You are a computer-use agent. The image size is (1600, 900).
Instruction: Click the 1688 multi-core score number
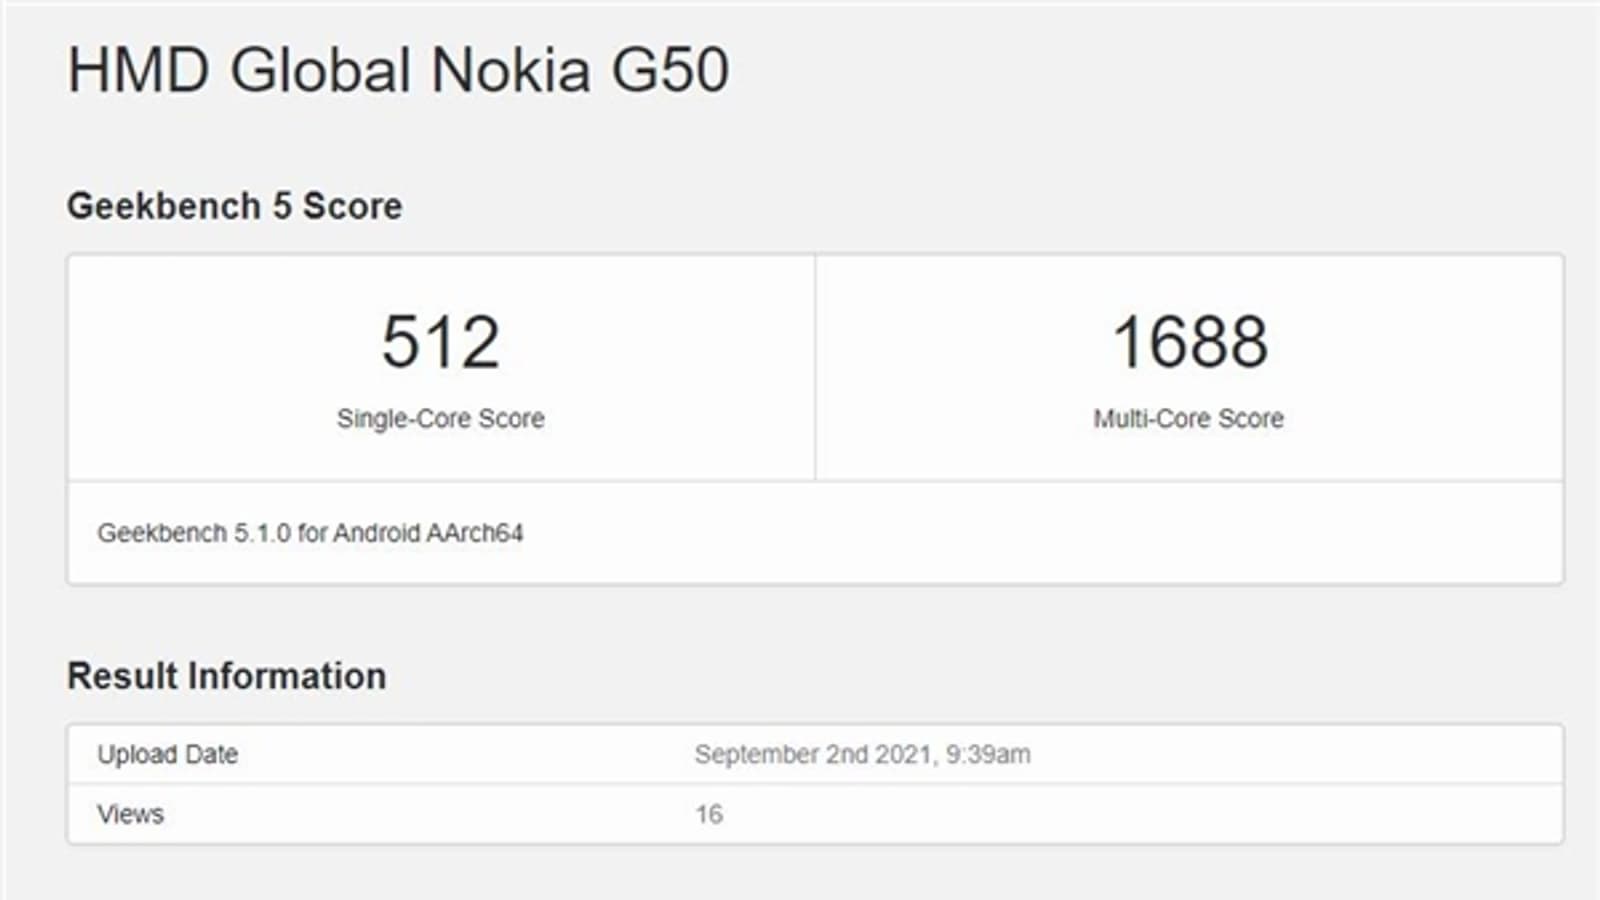click(x=1190, y=342)
